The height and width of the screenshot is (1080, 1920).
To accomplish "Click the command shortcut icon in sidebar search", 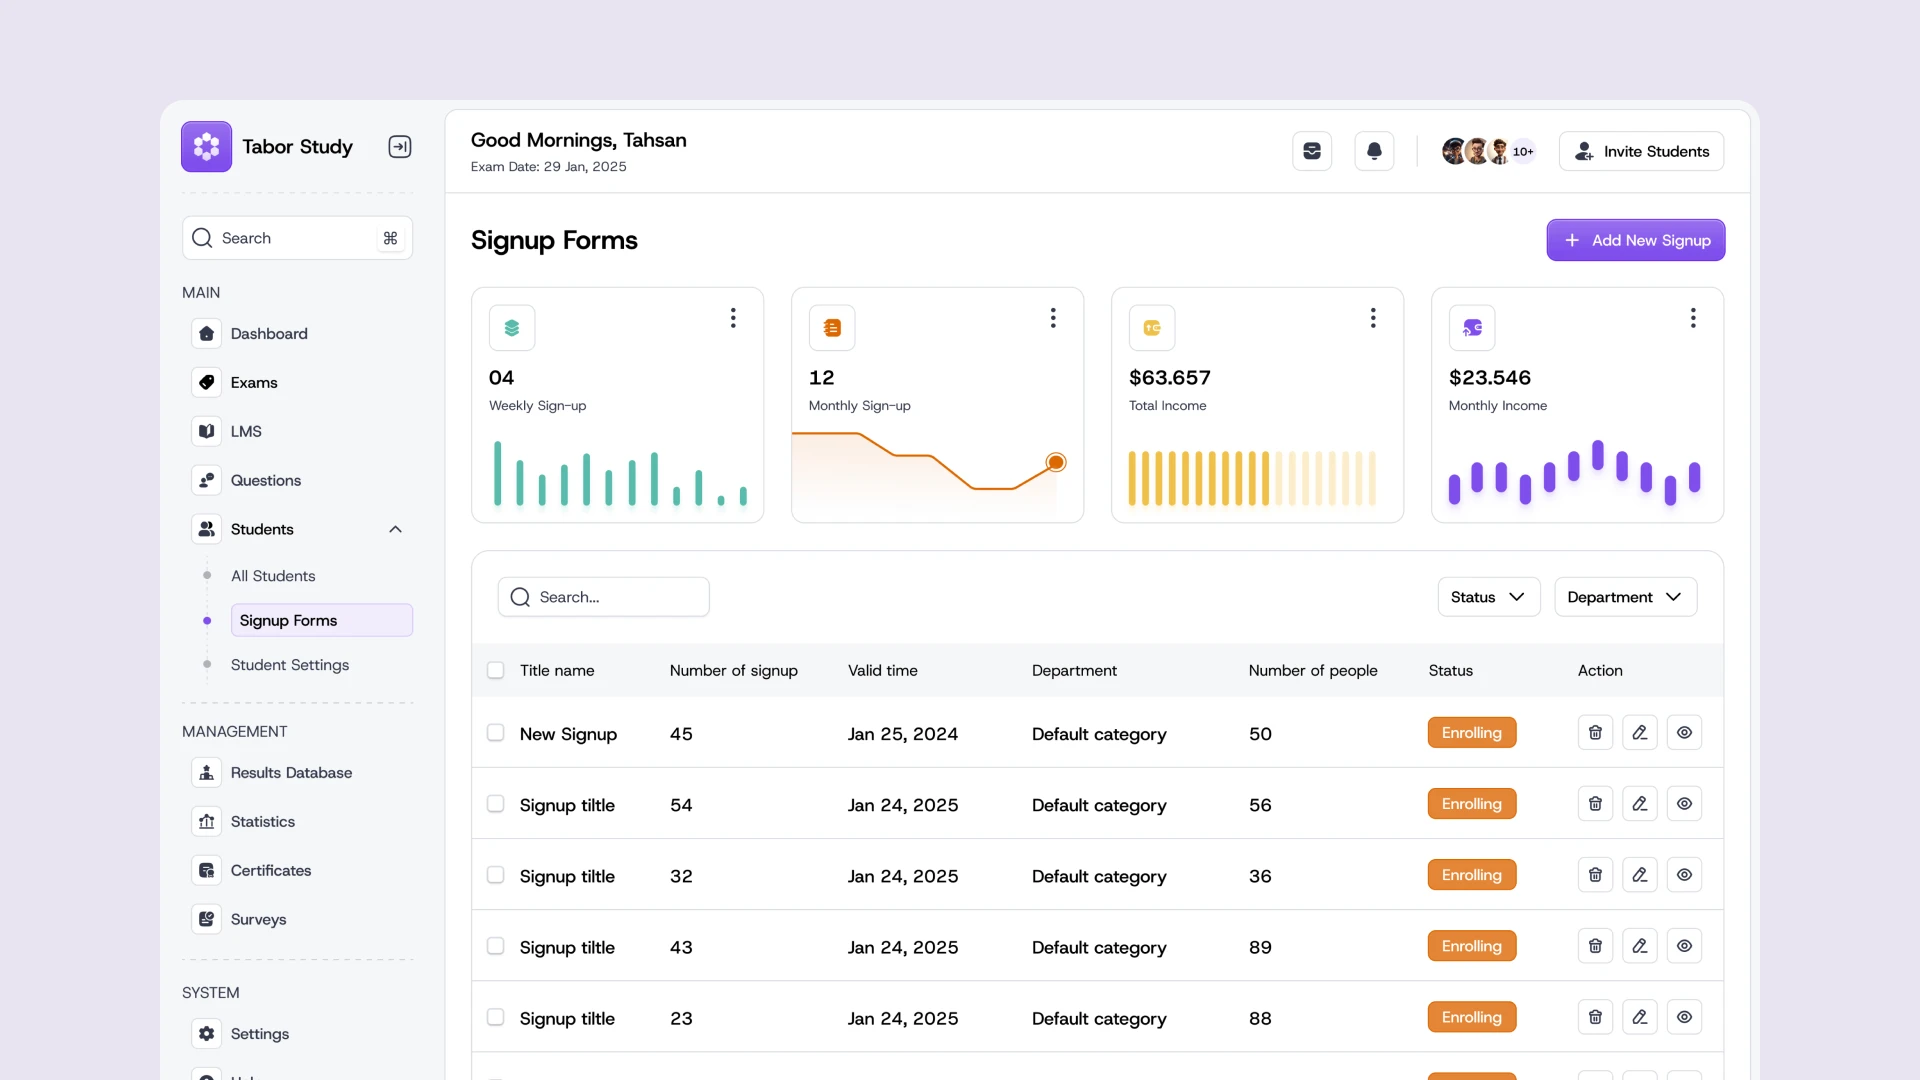I will click(390, 238).
